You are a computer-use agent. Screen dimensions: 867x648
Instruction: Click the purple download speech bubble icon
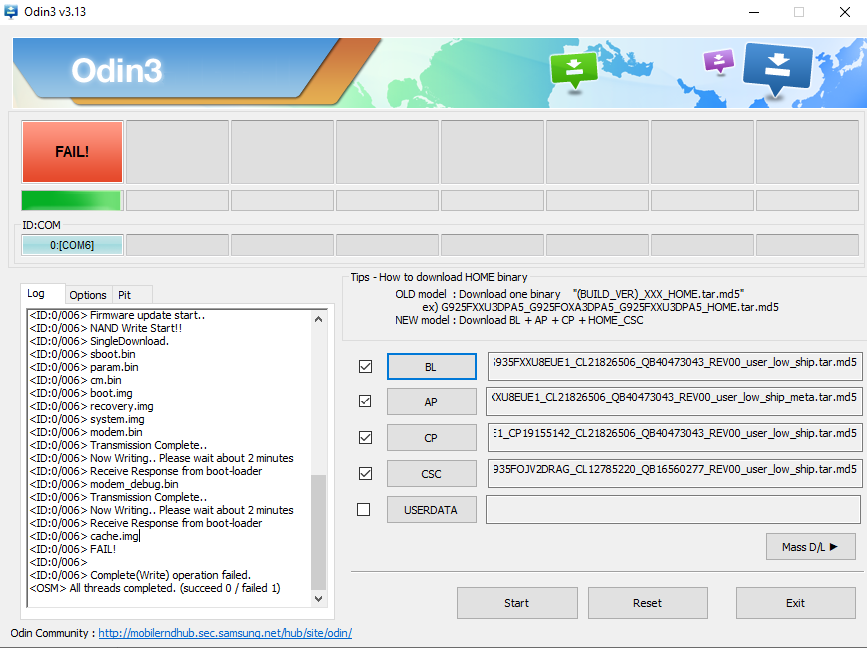(x=718, y=61)
